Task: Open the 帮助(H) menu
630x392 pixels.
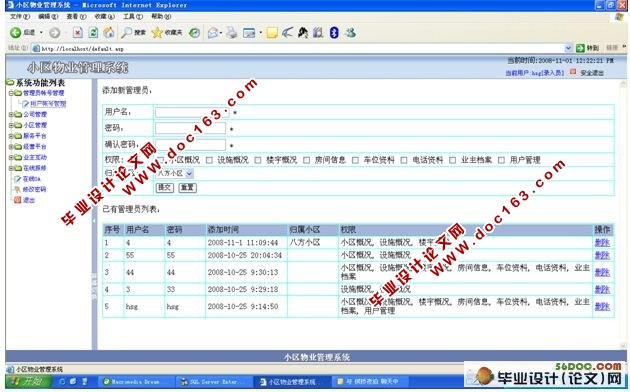Action: pos(161,16)
